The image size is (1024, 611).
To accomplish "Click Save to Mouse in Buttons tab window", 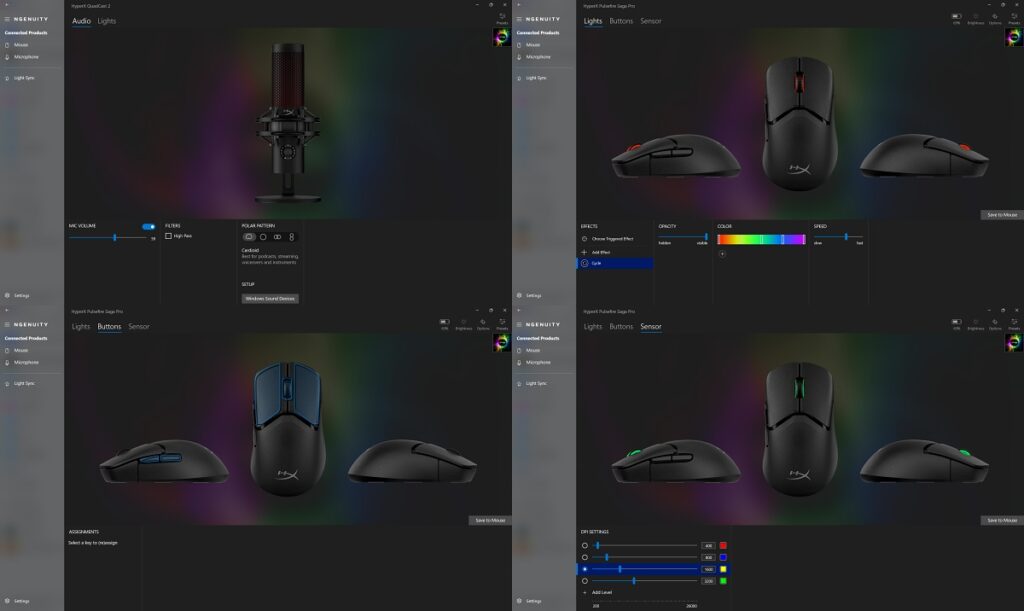I will click(x=490, y=520).
